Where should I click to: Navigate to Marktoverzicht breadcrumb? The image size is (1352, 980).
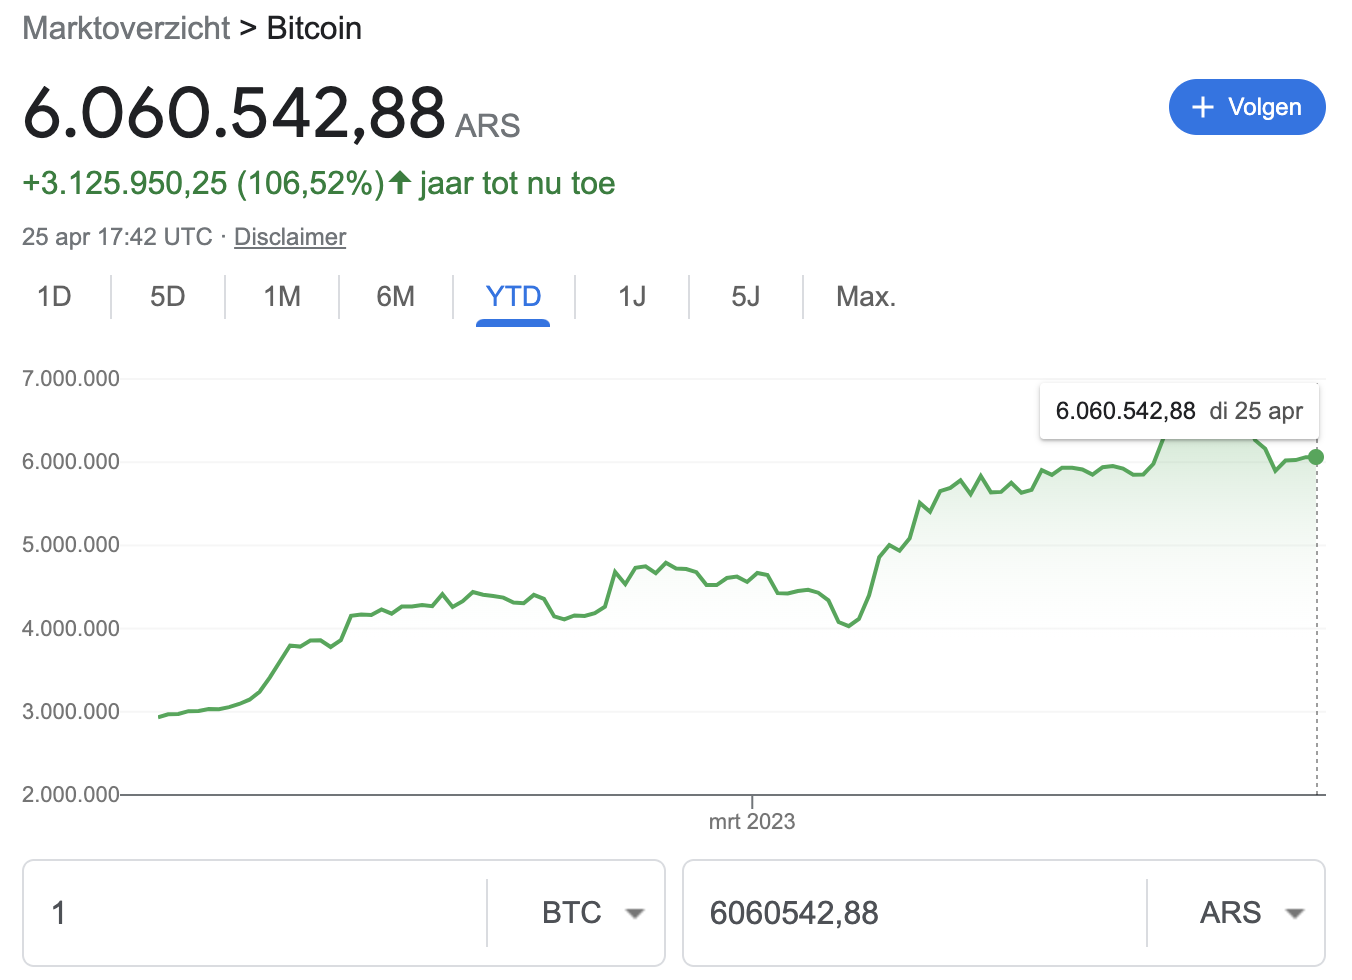click(126, 28)
